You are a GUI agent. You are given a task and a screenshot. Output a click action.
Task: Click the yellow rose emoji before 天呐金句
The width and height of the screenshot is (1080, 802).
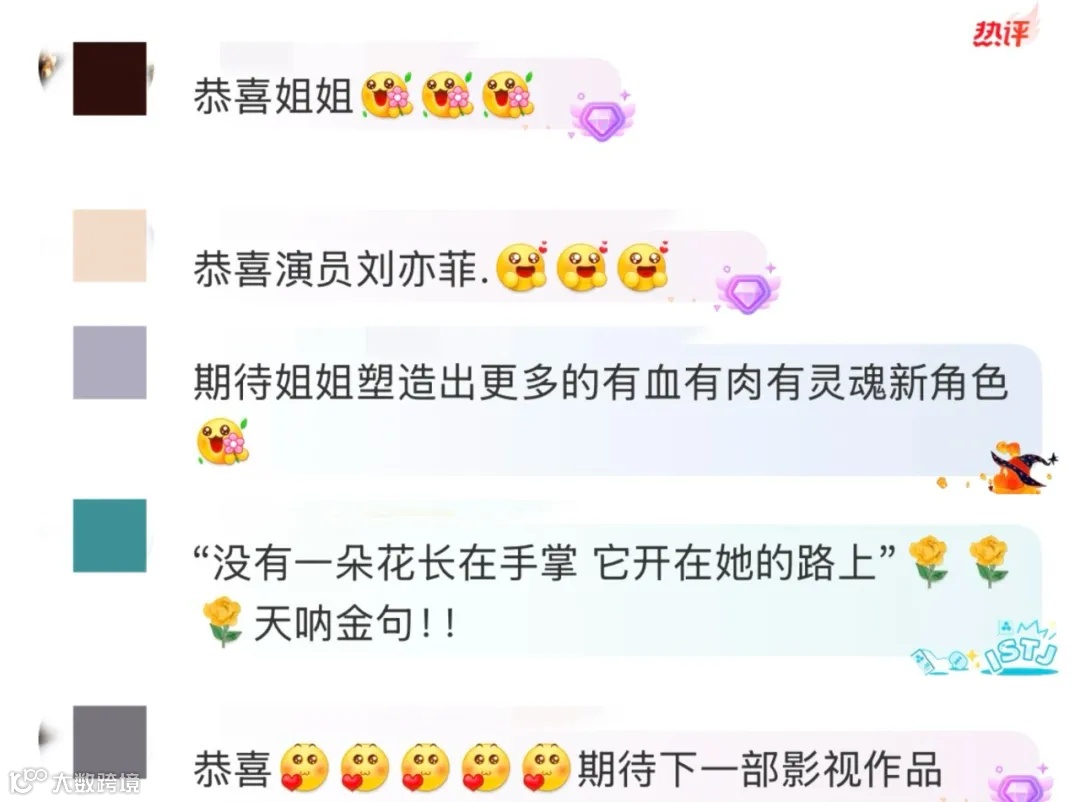point(222,622)
